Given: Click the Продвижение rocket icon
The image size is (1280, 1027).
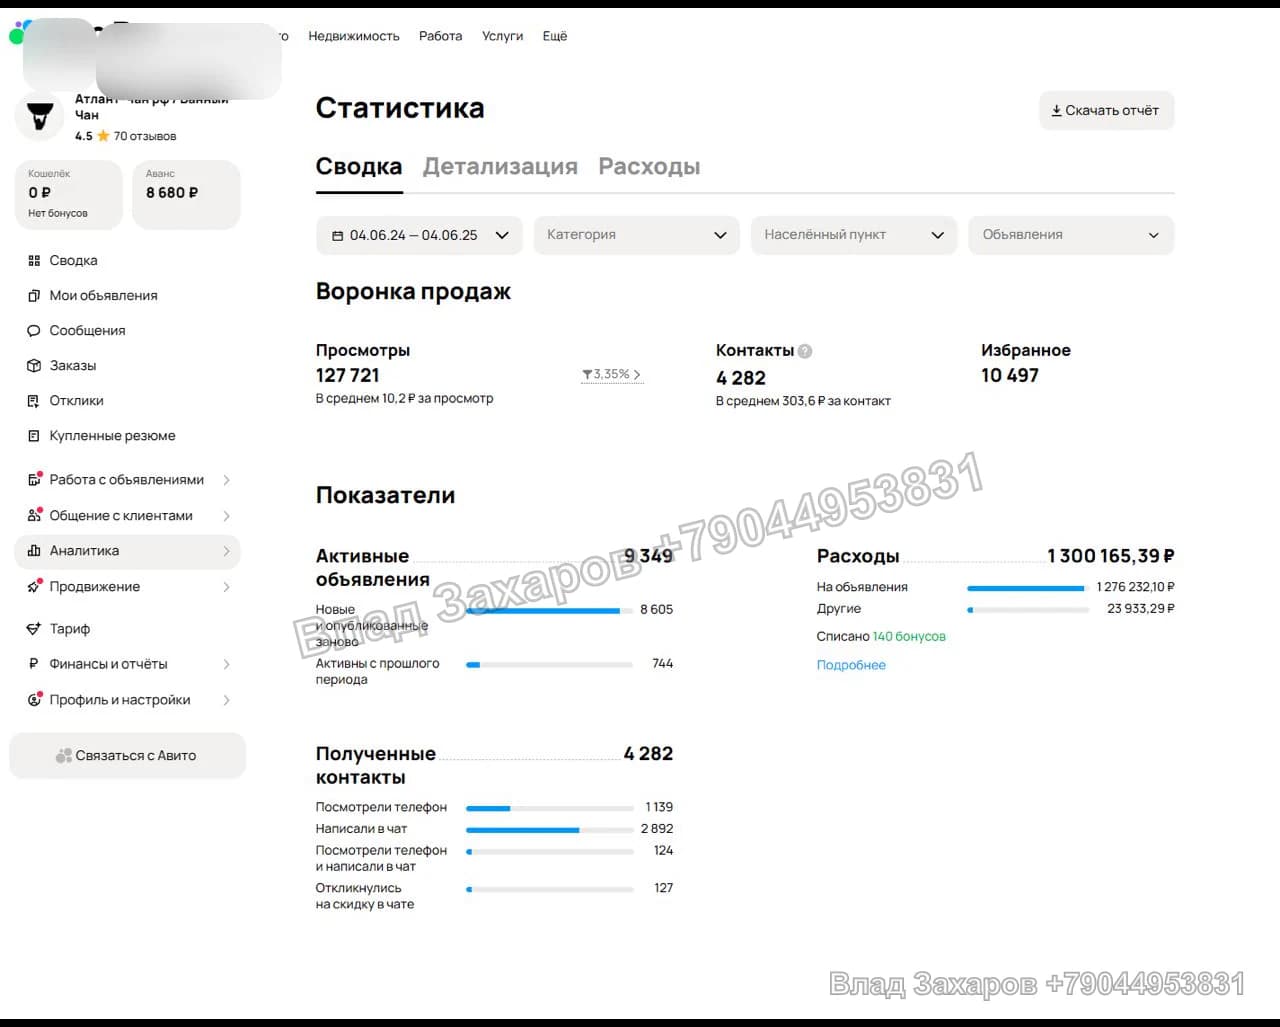Looking at the screenshot, I should [35, 586].
